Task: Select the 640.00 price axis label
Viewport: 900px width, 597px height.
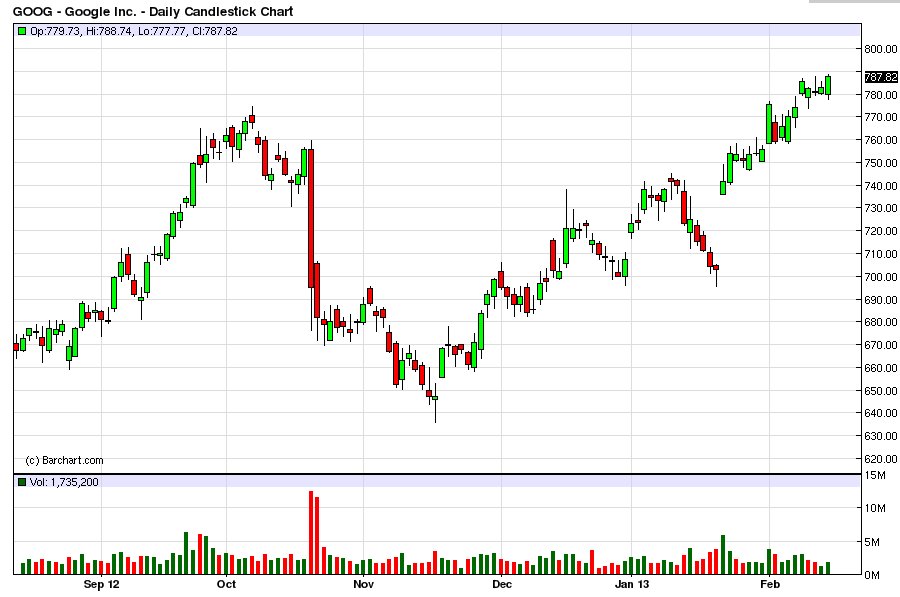Action: coord(881,413)
